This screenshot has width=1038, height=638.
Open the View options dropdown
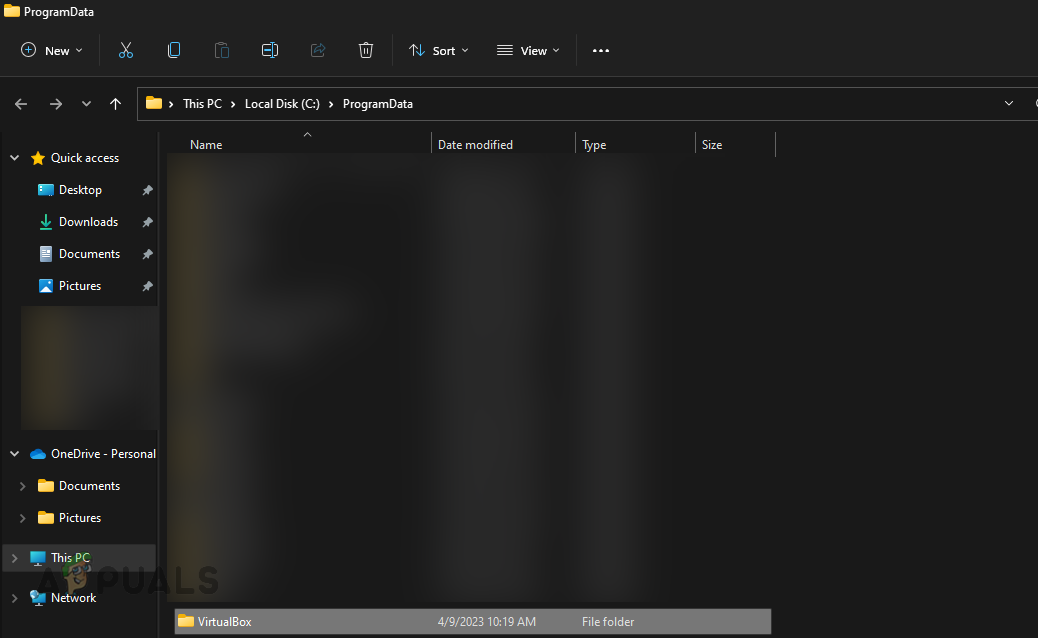527,50
